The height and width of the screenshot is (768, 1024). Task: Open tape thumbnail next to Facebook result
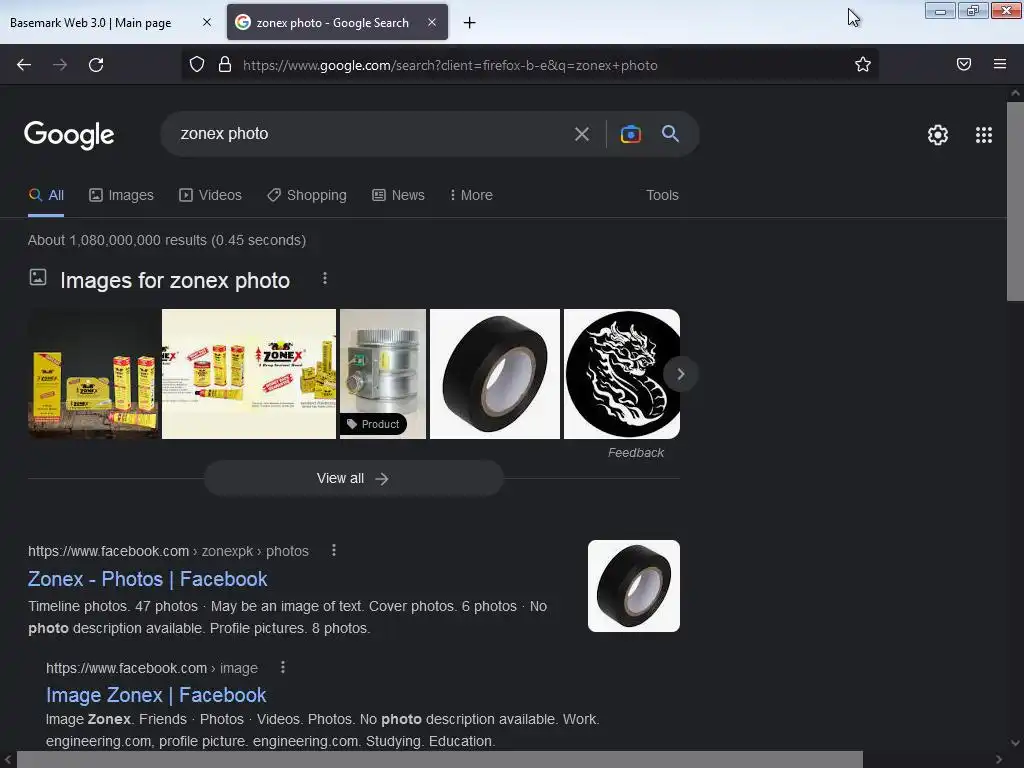[633, 586]
